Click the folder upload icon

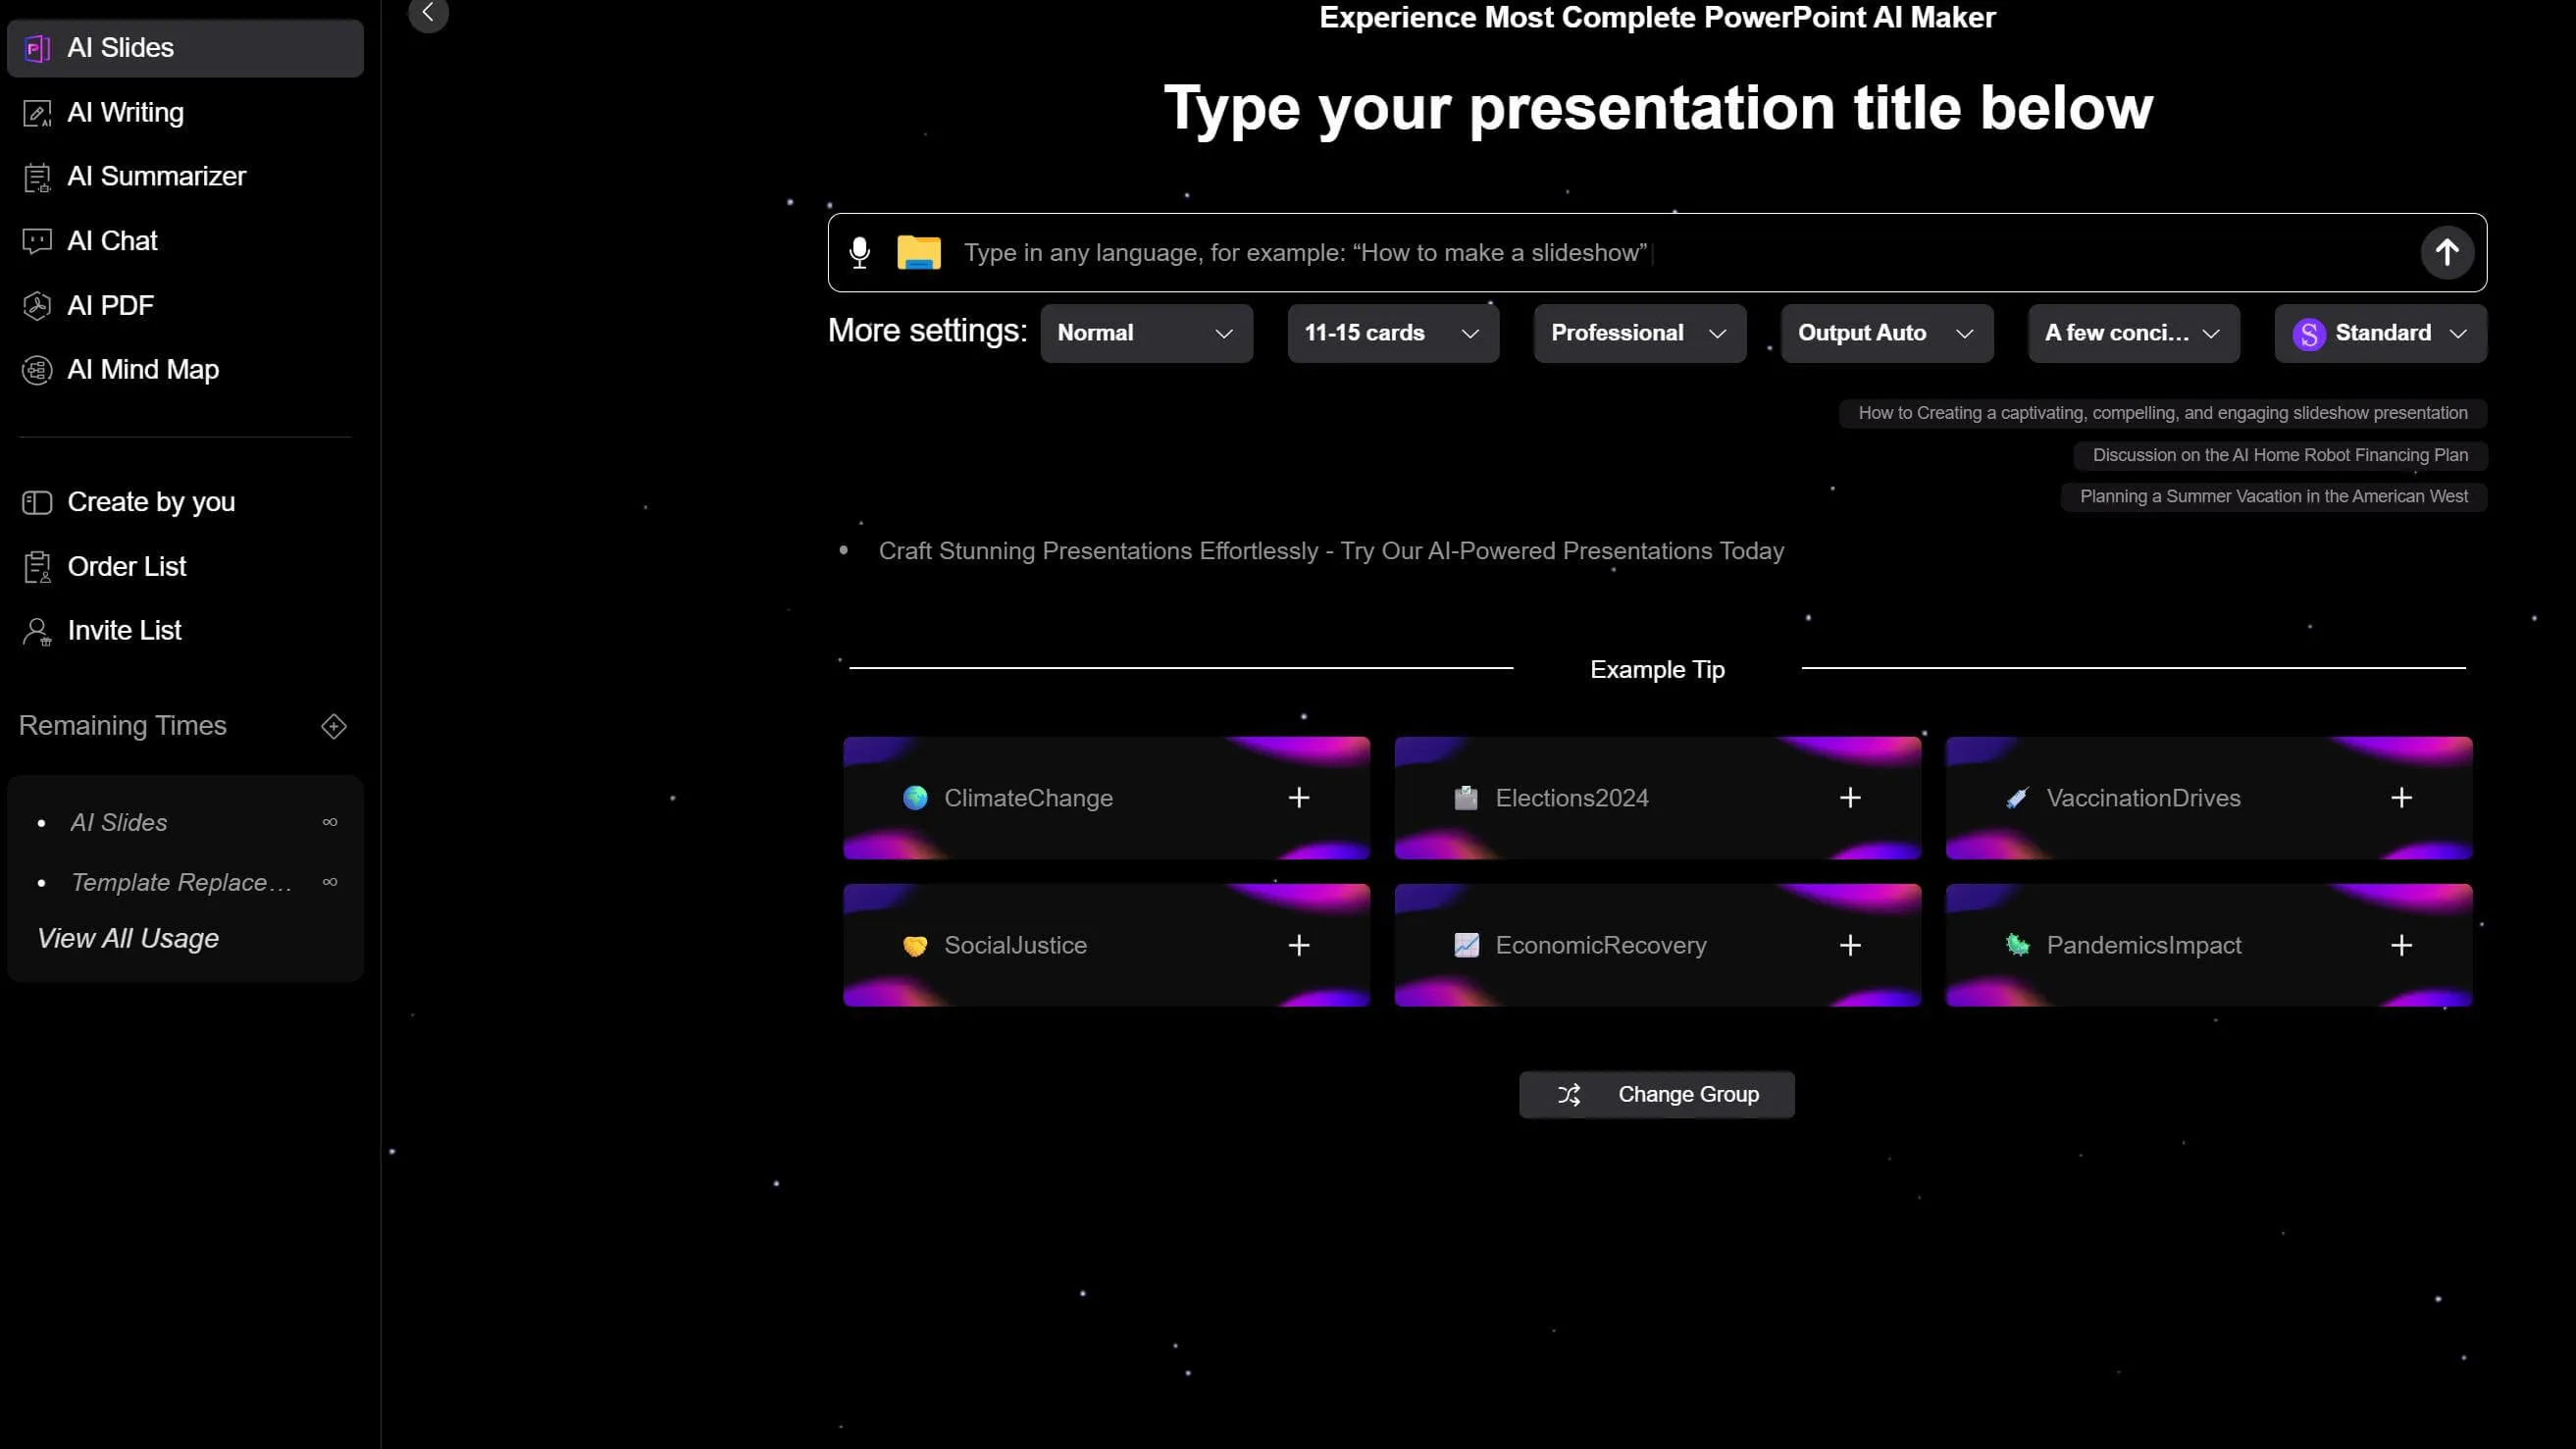tap(919, 252)
